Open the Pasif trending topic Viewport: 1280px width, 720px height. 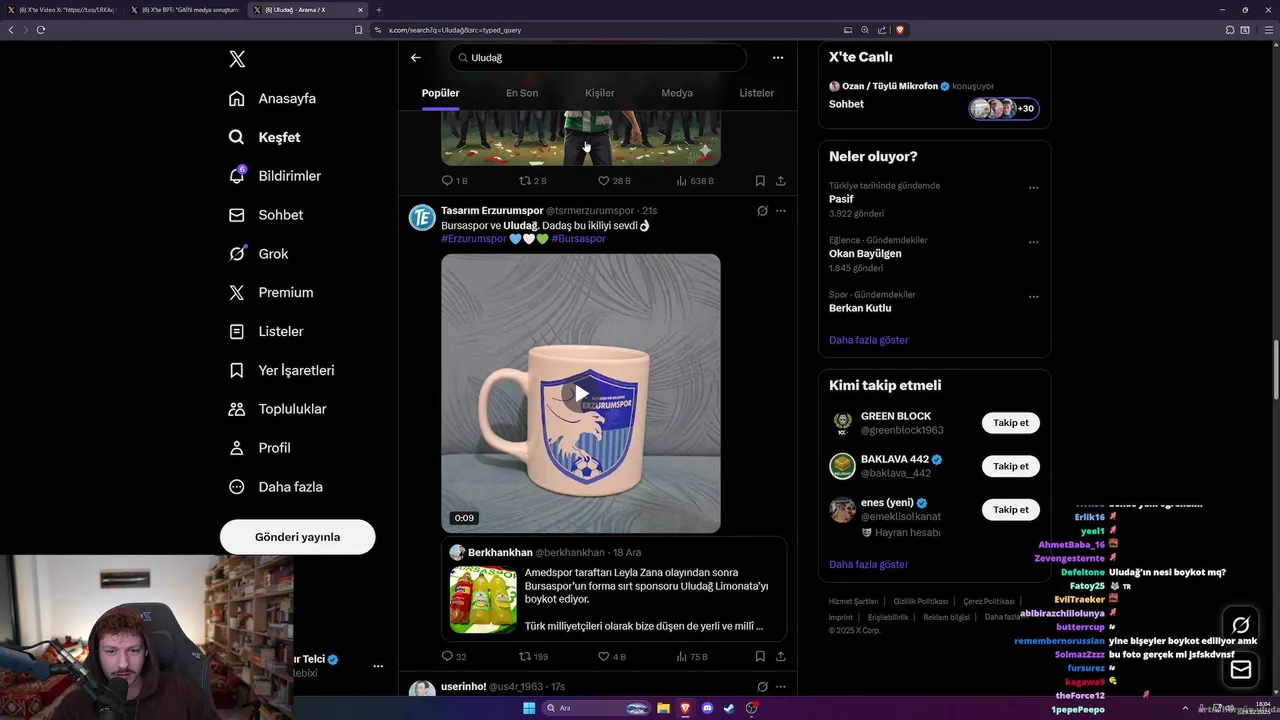[841, 199]
